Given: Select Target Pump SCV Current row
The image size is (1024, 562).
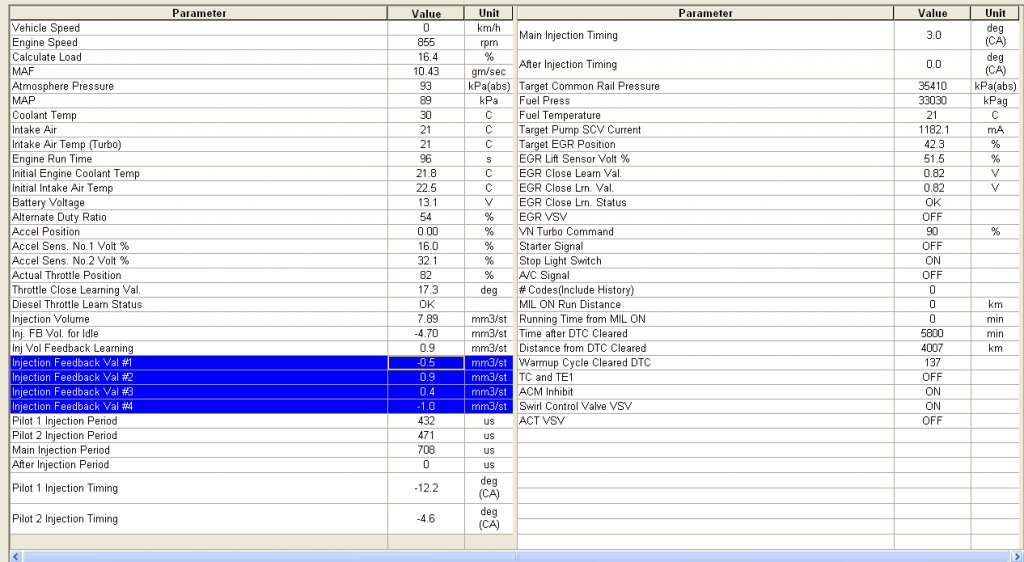Looking at the screenshot, I should pos(769,130).
